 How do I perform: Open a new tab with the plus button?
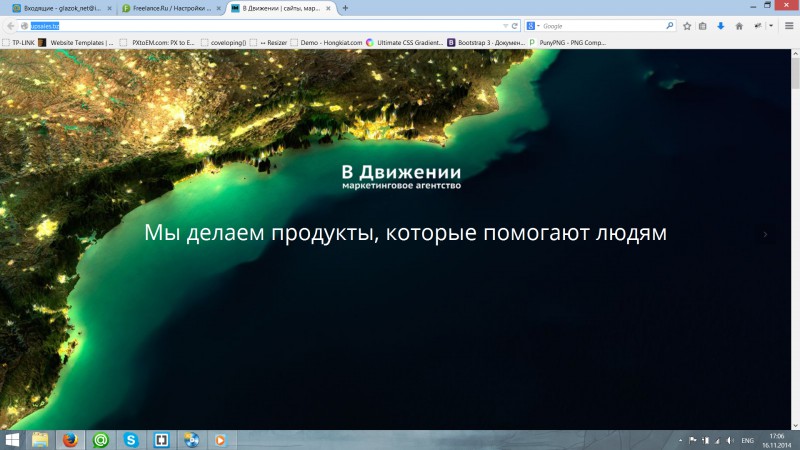click(345, 8)
